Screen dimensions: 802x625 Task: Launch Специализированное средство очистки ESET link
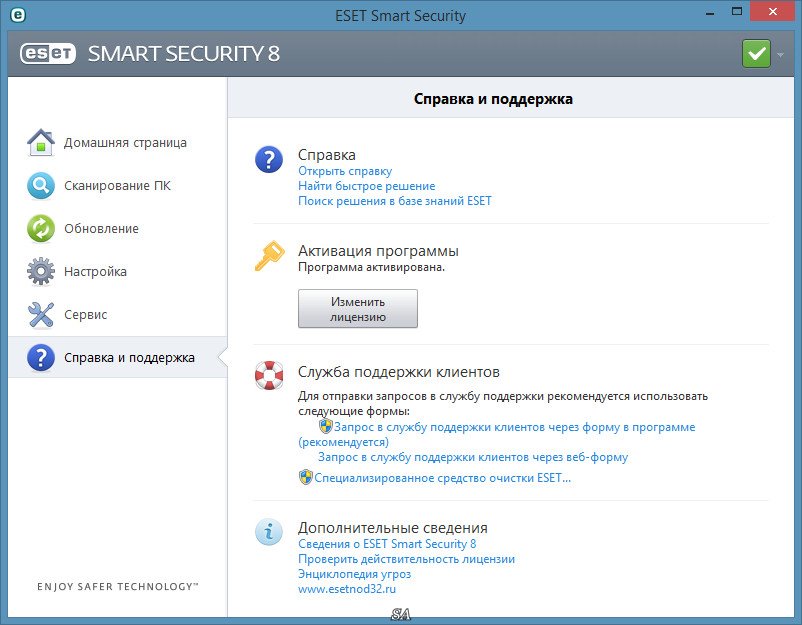point(442,478)
